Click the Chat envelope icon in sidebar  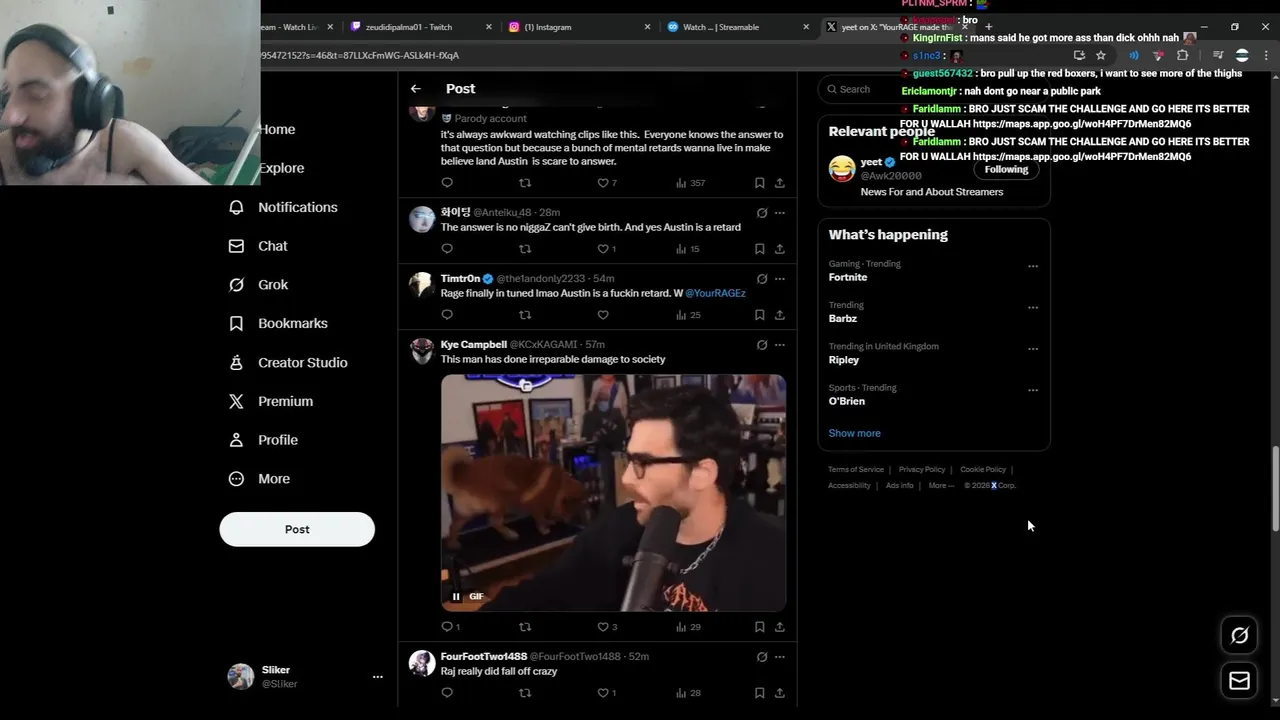click(236, 246)
